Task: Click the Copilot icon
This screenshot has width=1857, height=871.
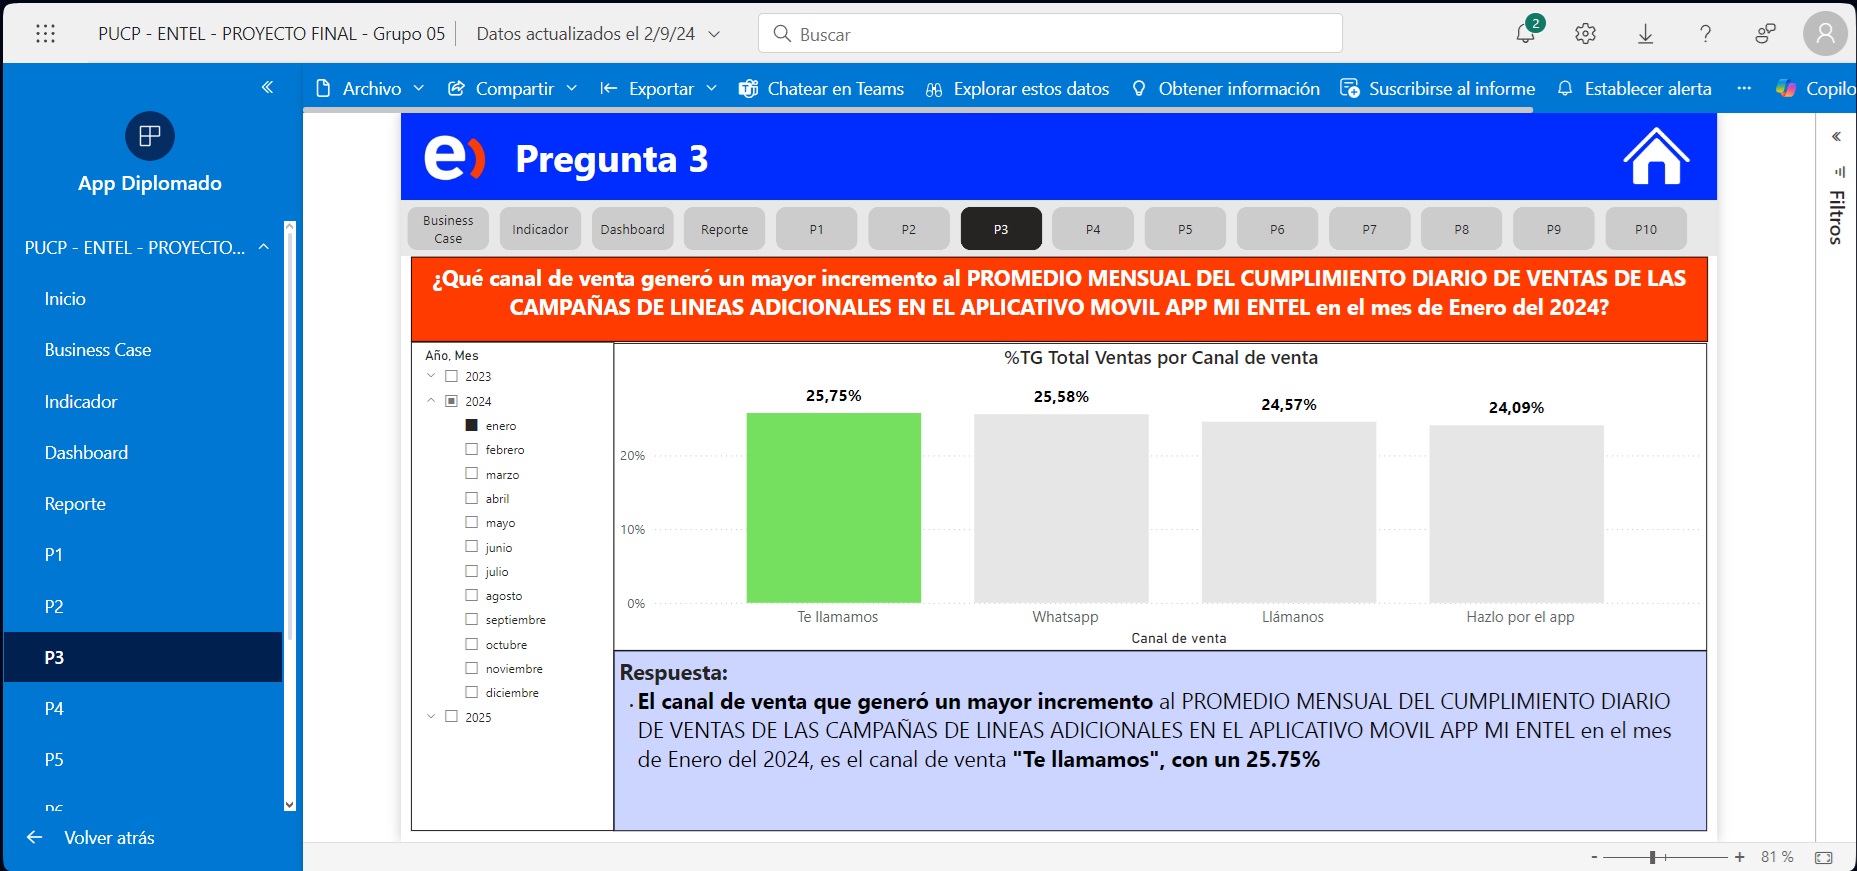Action: point(1786,88)
